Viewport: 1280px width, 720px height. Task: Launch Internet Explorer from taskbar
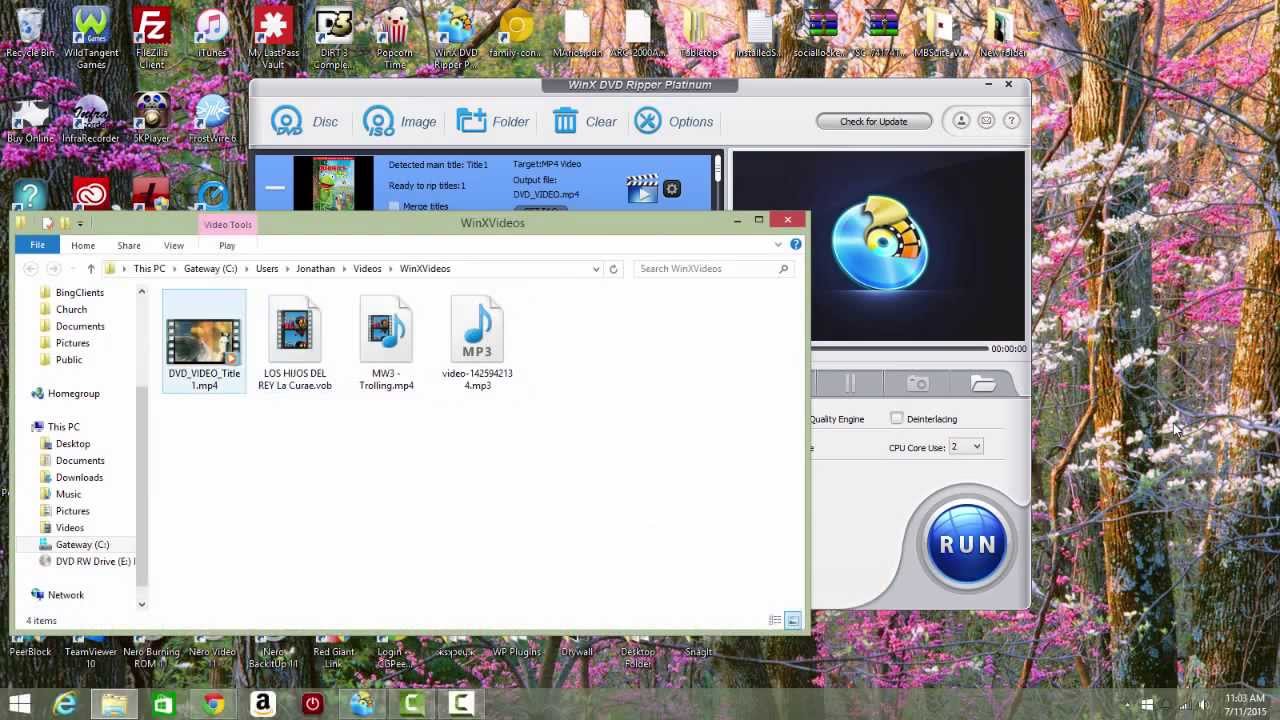pyautogui.click(x=65, y=704)
